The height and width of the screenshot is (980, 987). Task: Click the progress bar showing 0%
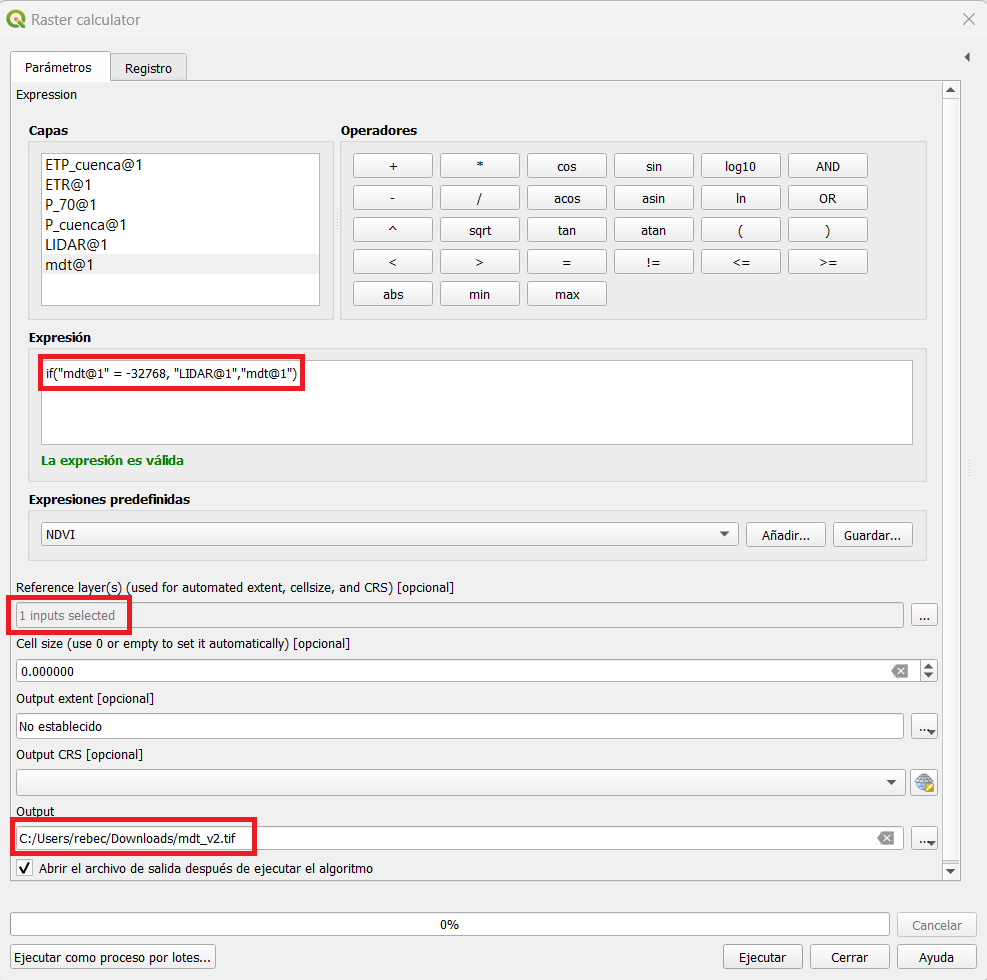pos(449,925)
